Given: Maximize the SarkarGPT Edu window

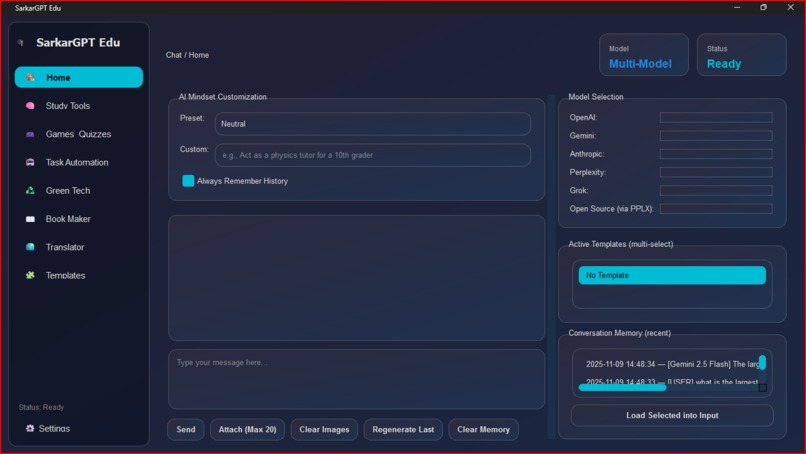Looking at the screenshot, I should (x=763, y=8).
